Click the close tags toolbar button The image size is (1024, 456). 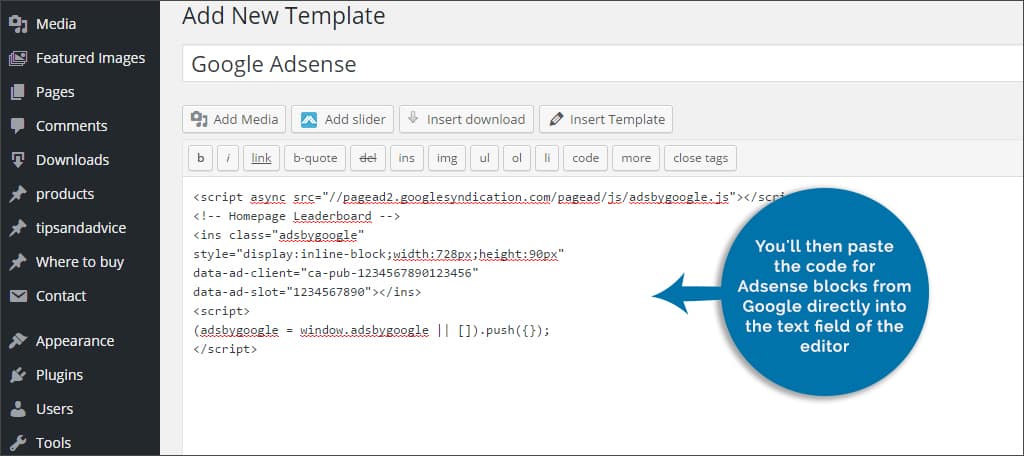pyautogui.click(x=701, y=158)
